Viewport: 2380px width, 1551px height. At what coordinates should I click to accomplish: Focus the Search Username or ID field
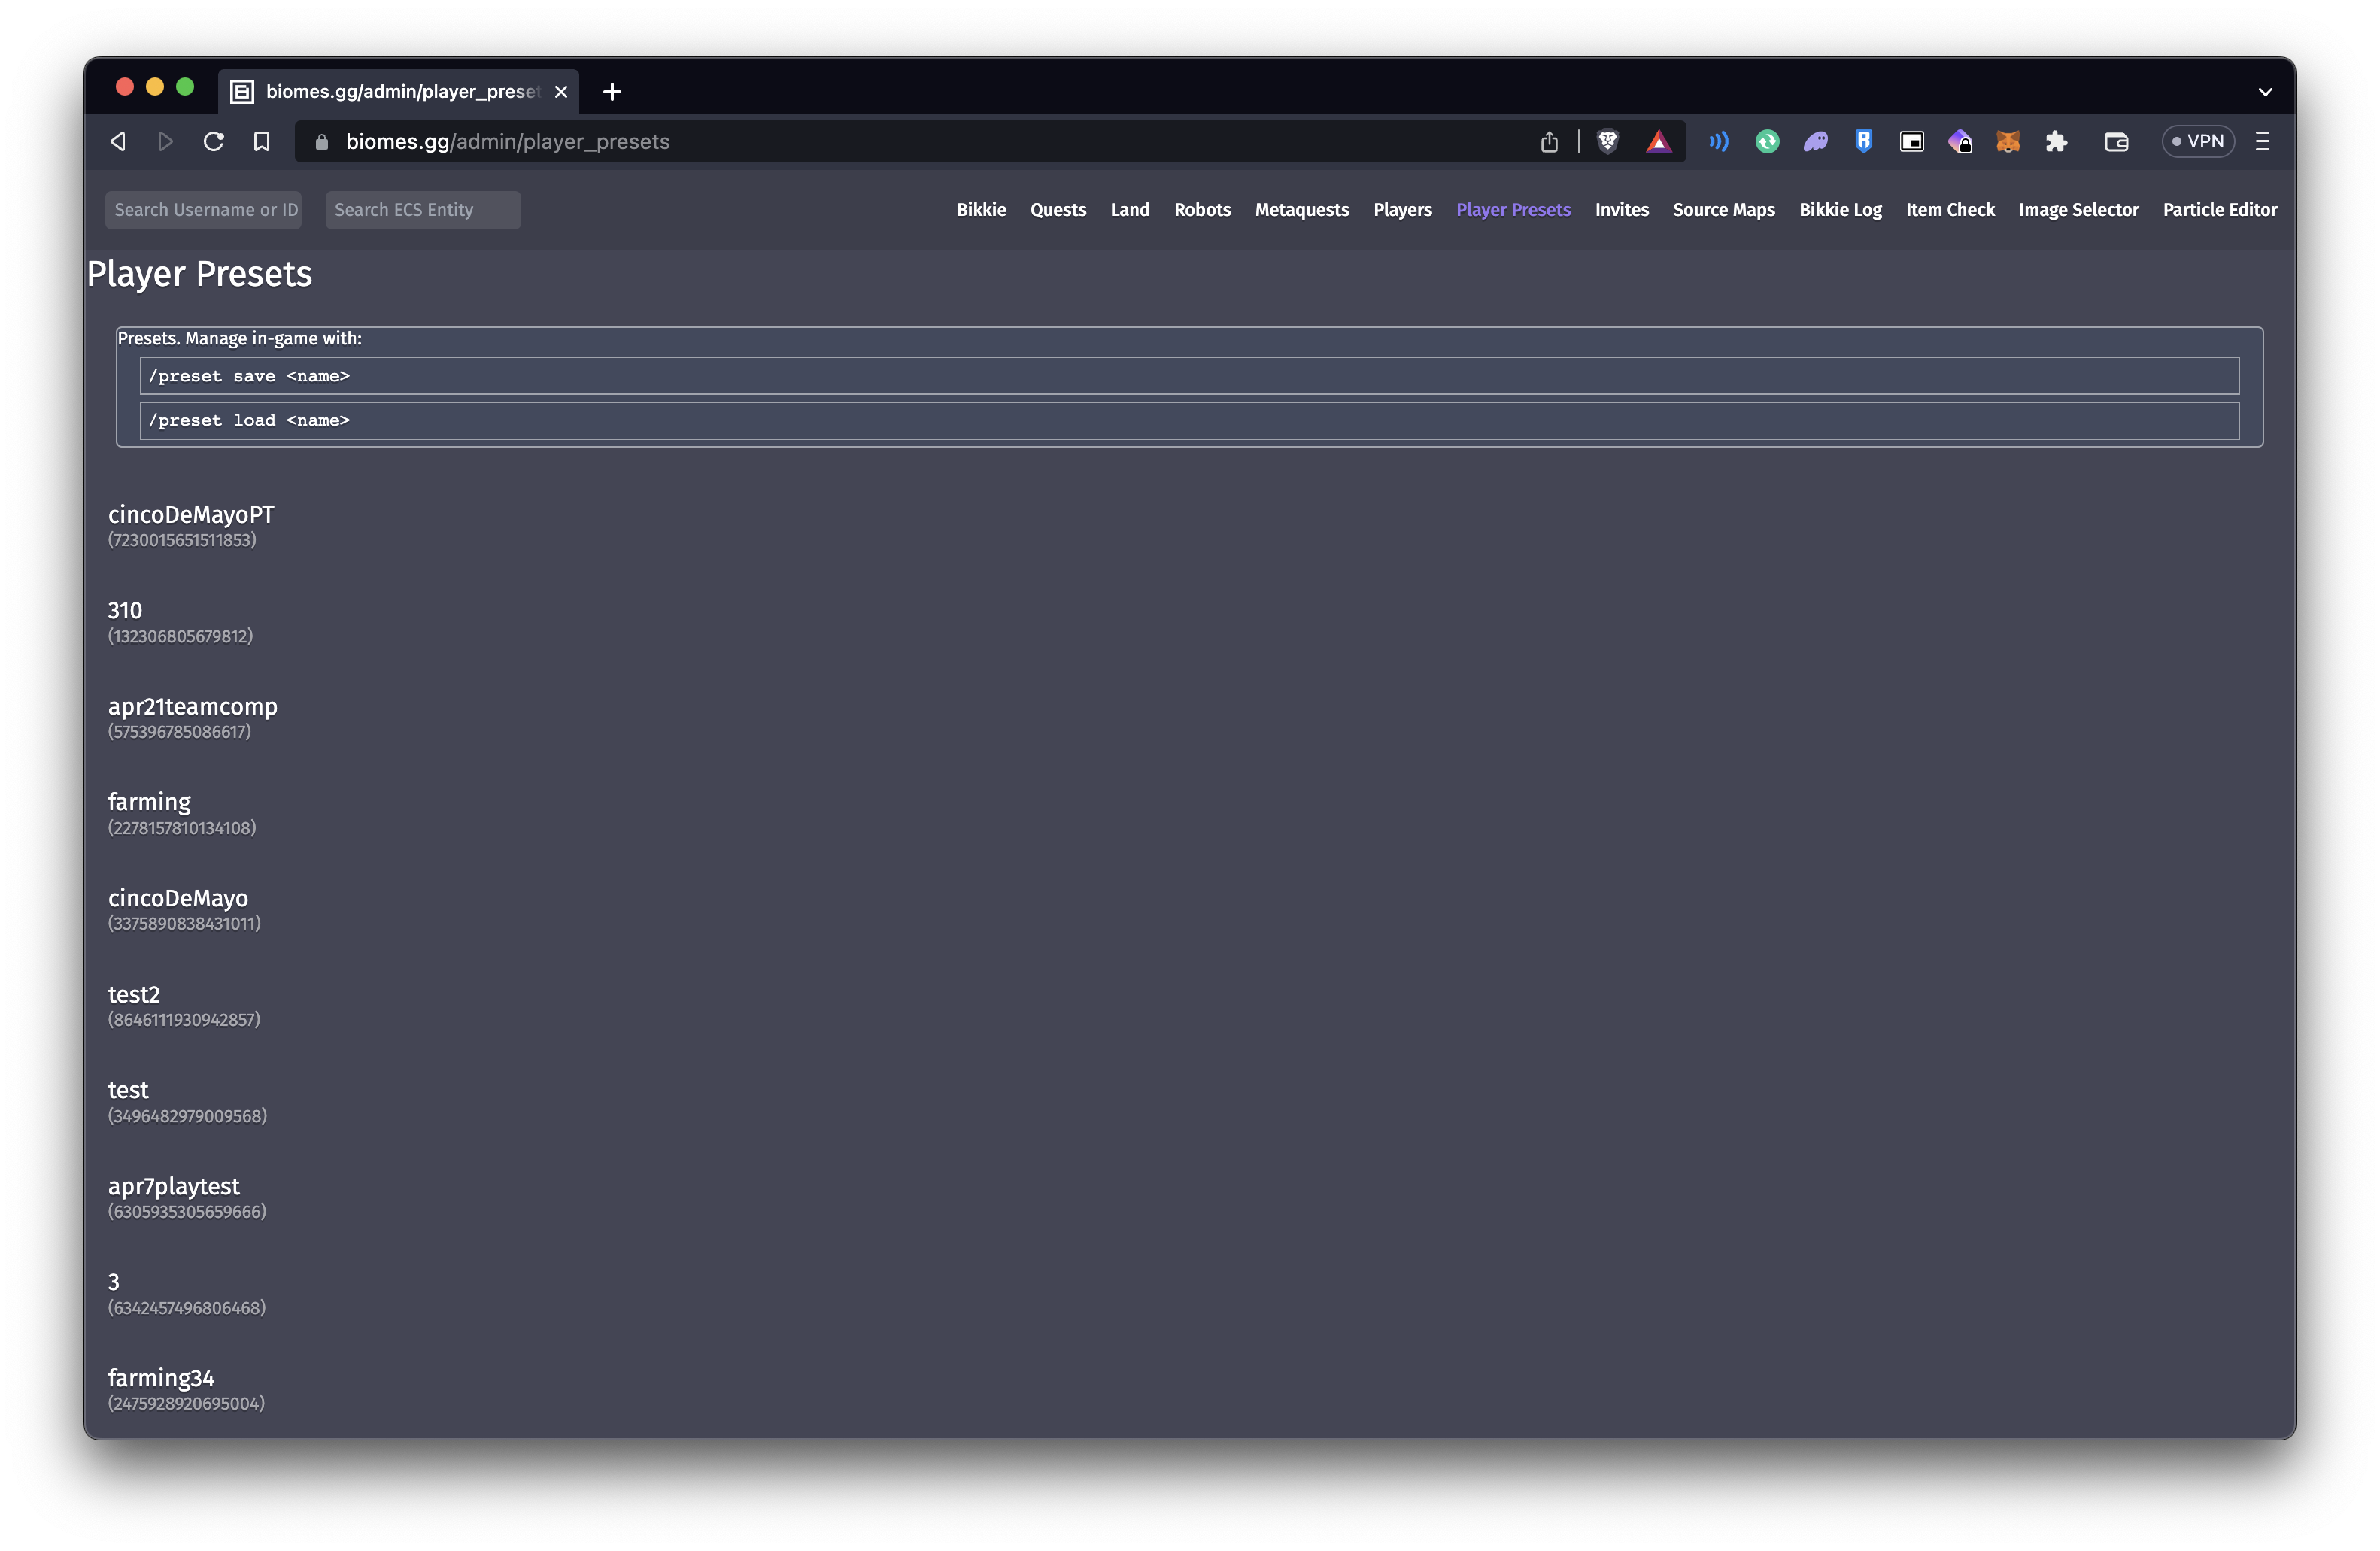tap(204, 210)
